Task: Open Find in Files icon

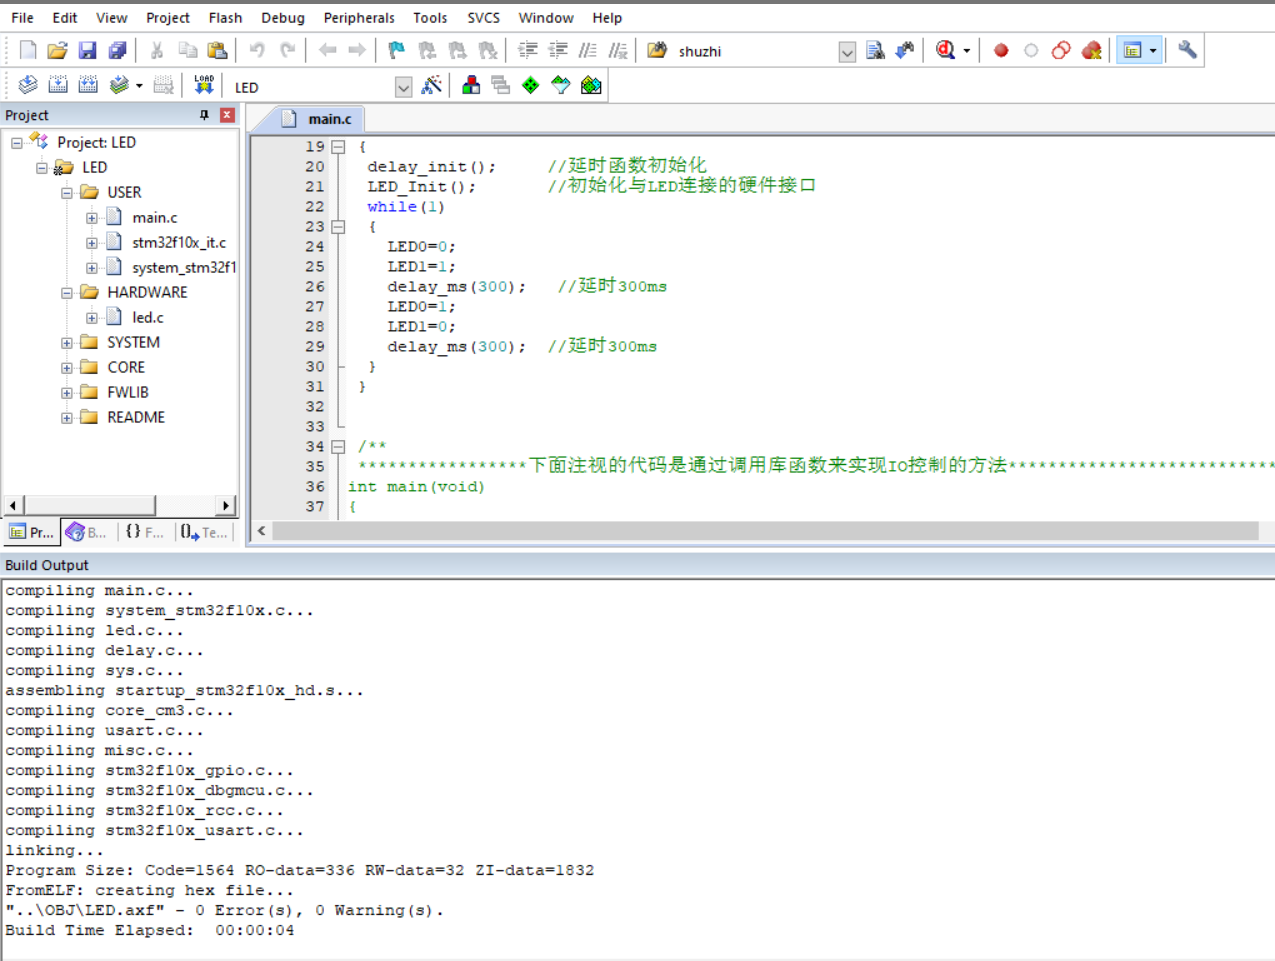Action: tap(657, 50)
